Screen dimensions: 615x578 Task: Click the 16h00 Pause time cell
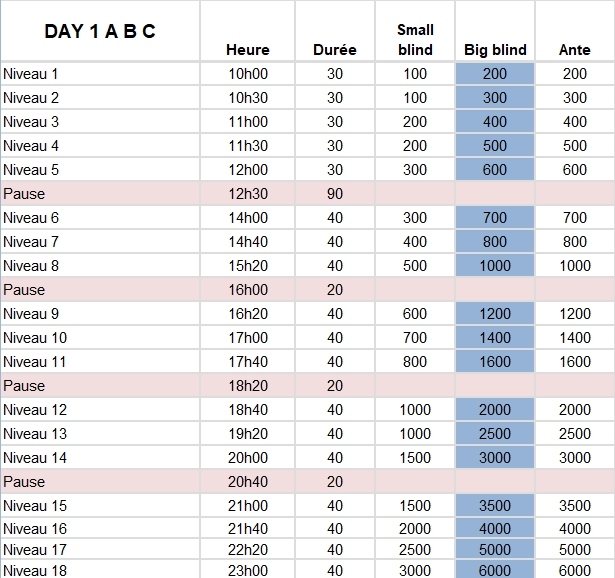248,290
